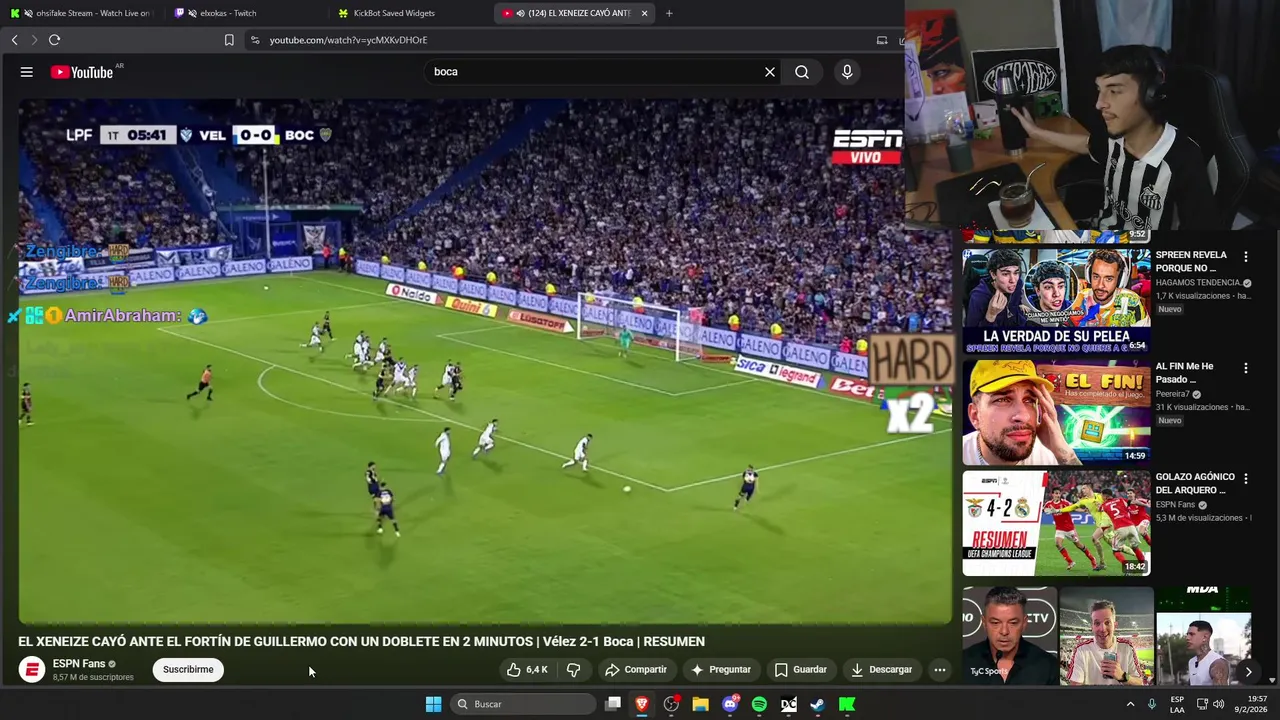
Task: Reload the YouTube page
Action: (54, 40)
